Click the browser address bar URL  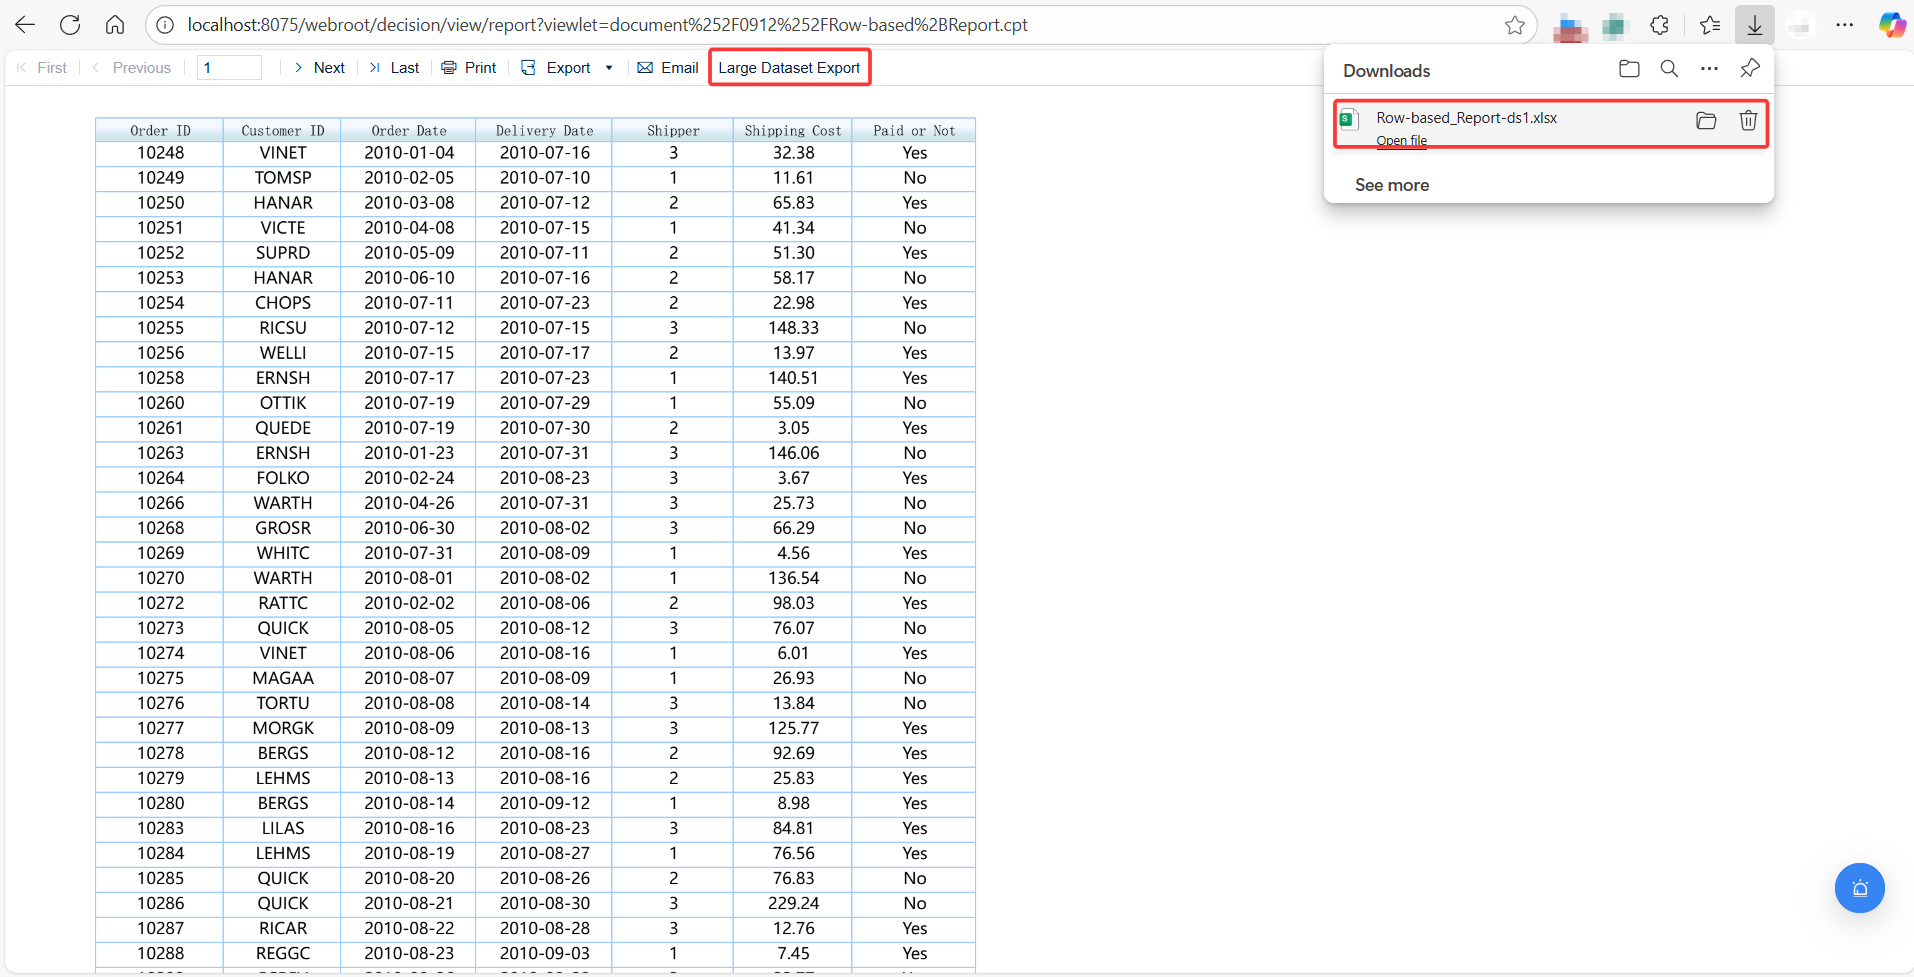(x=607, y=25)
